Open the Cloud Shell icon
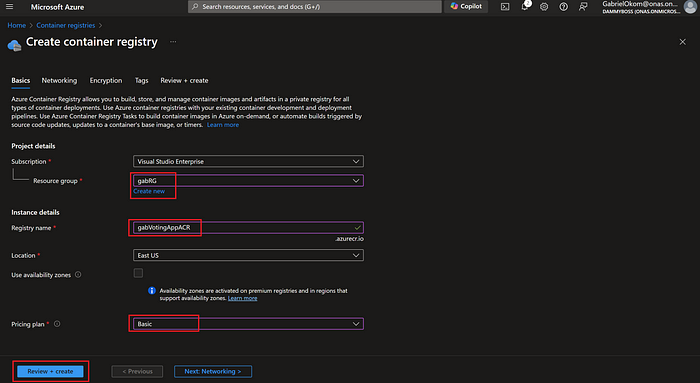The width and height of the screenshot is (700, 383). click(x=505, y=7)
